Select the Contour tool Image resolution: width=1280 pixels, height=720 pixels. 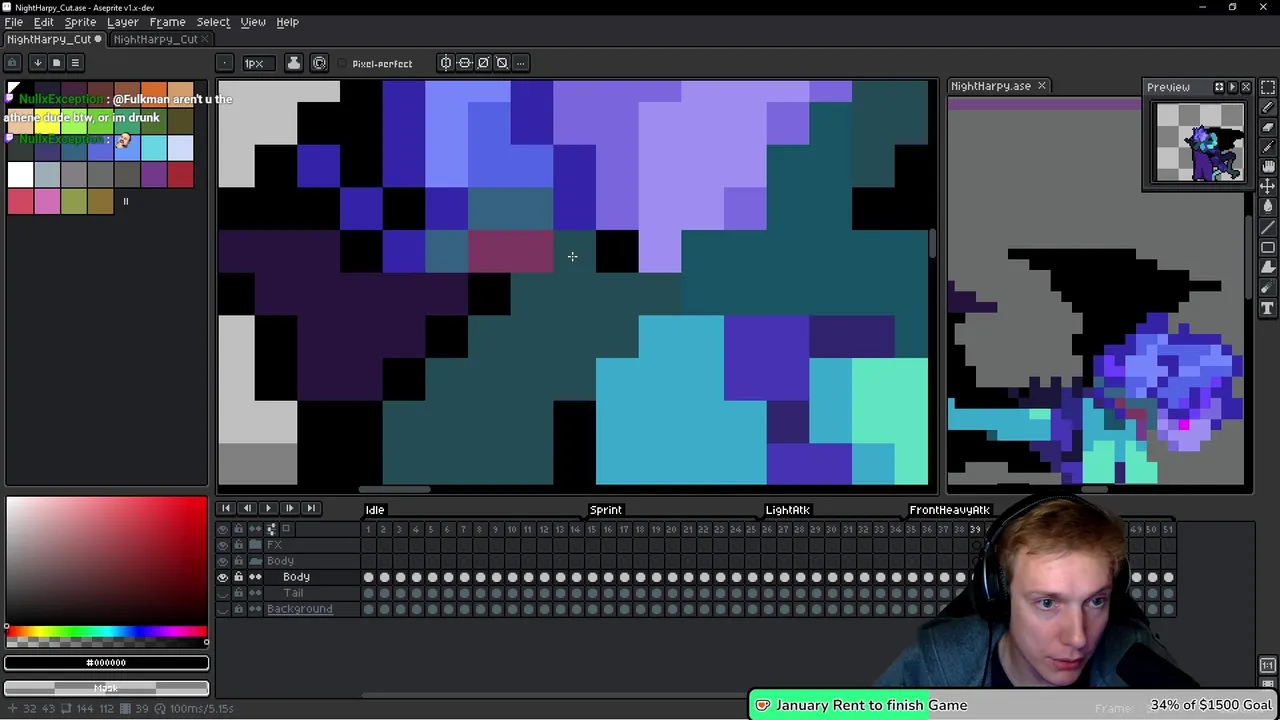coord(1268,267)
